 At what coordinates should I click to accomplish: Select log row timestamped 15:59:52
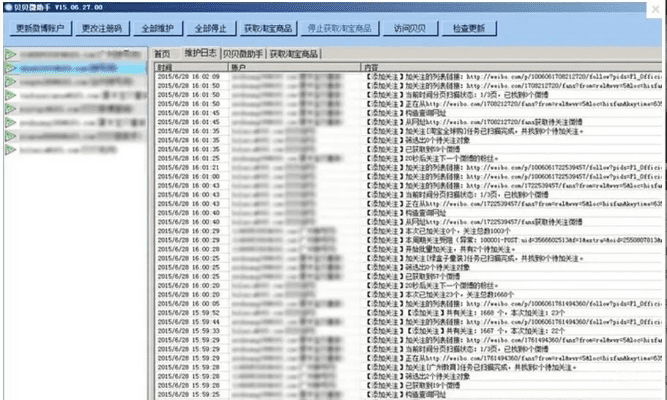coord(408,313)
